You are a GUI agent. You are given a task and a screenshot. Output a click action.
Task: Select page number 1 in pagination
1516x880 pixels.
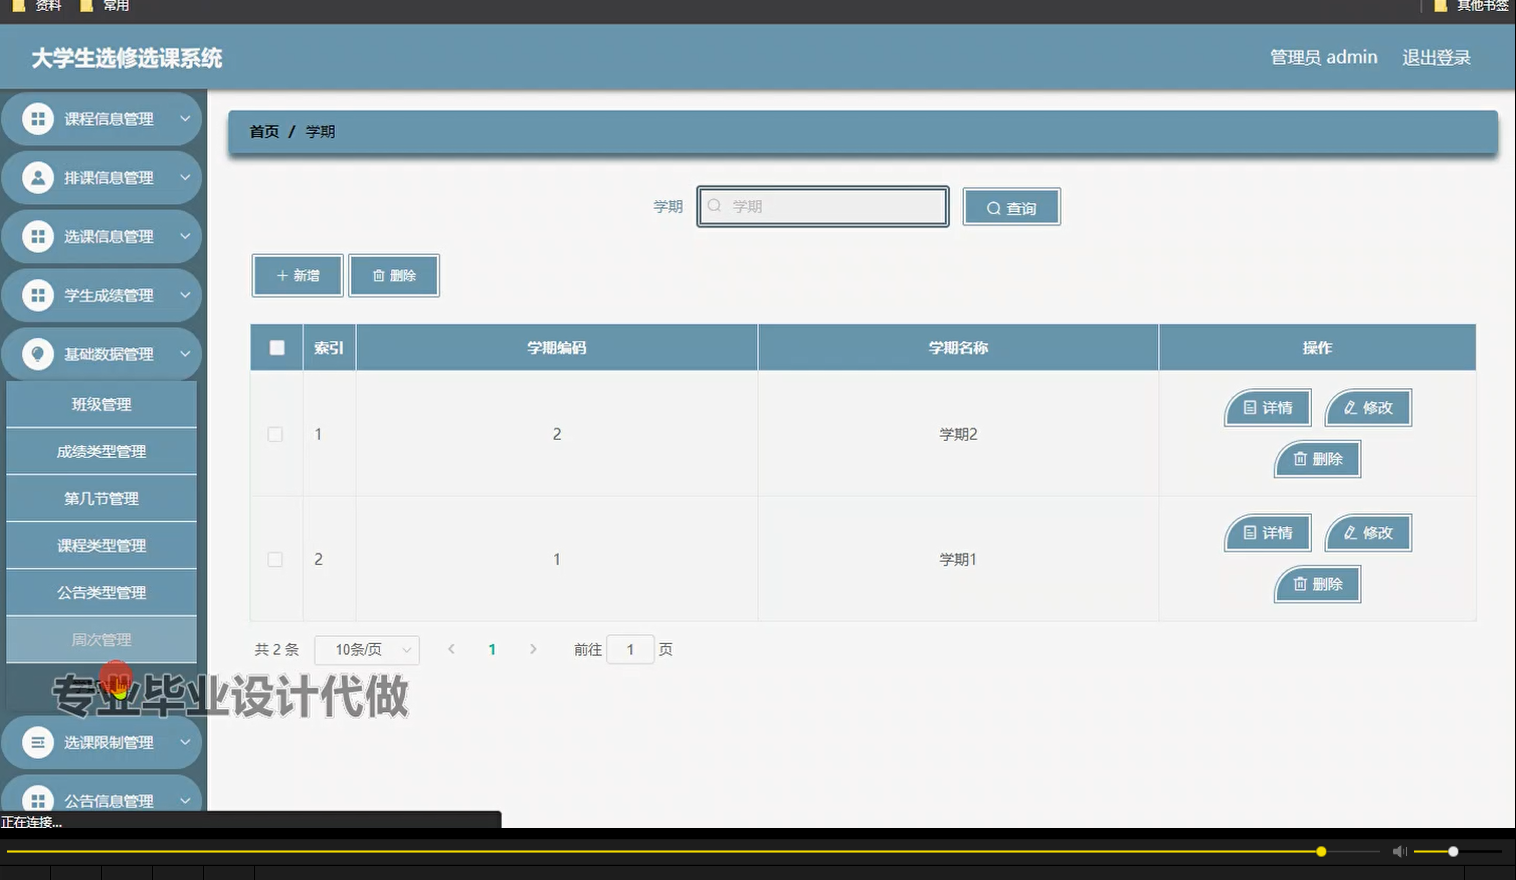coord(492,650)
